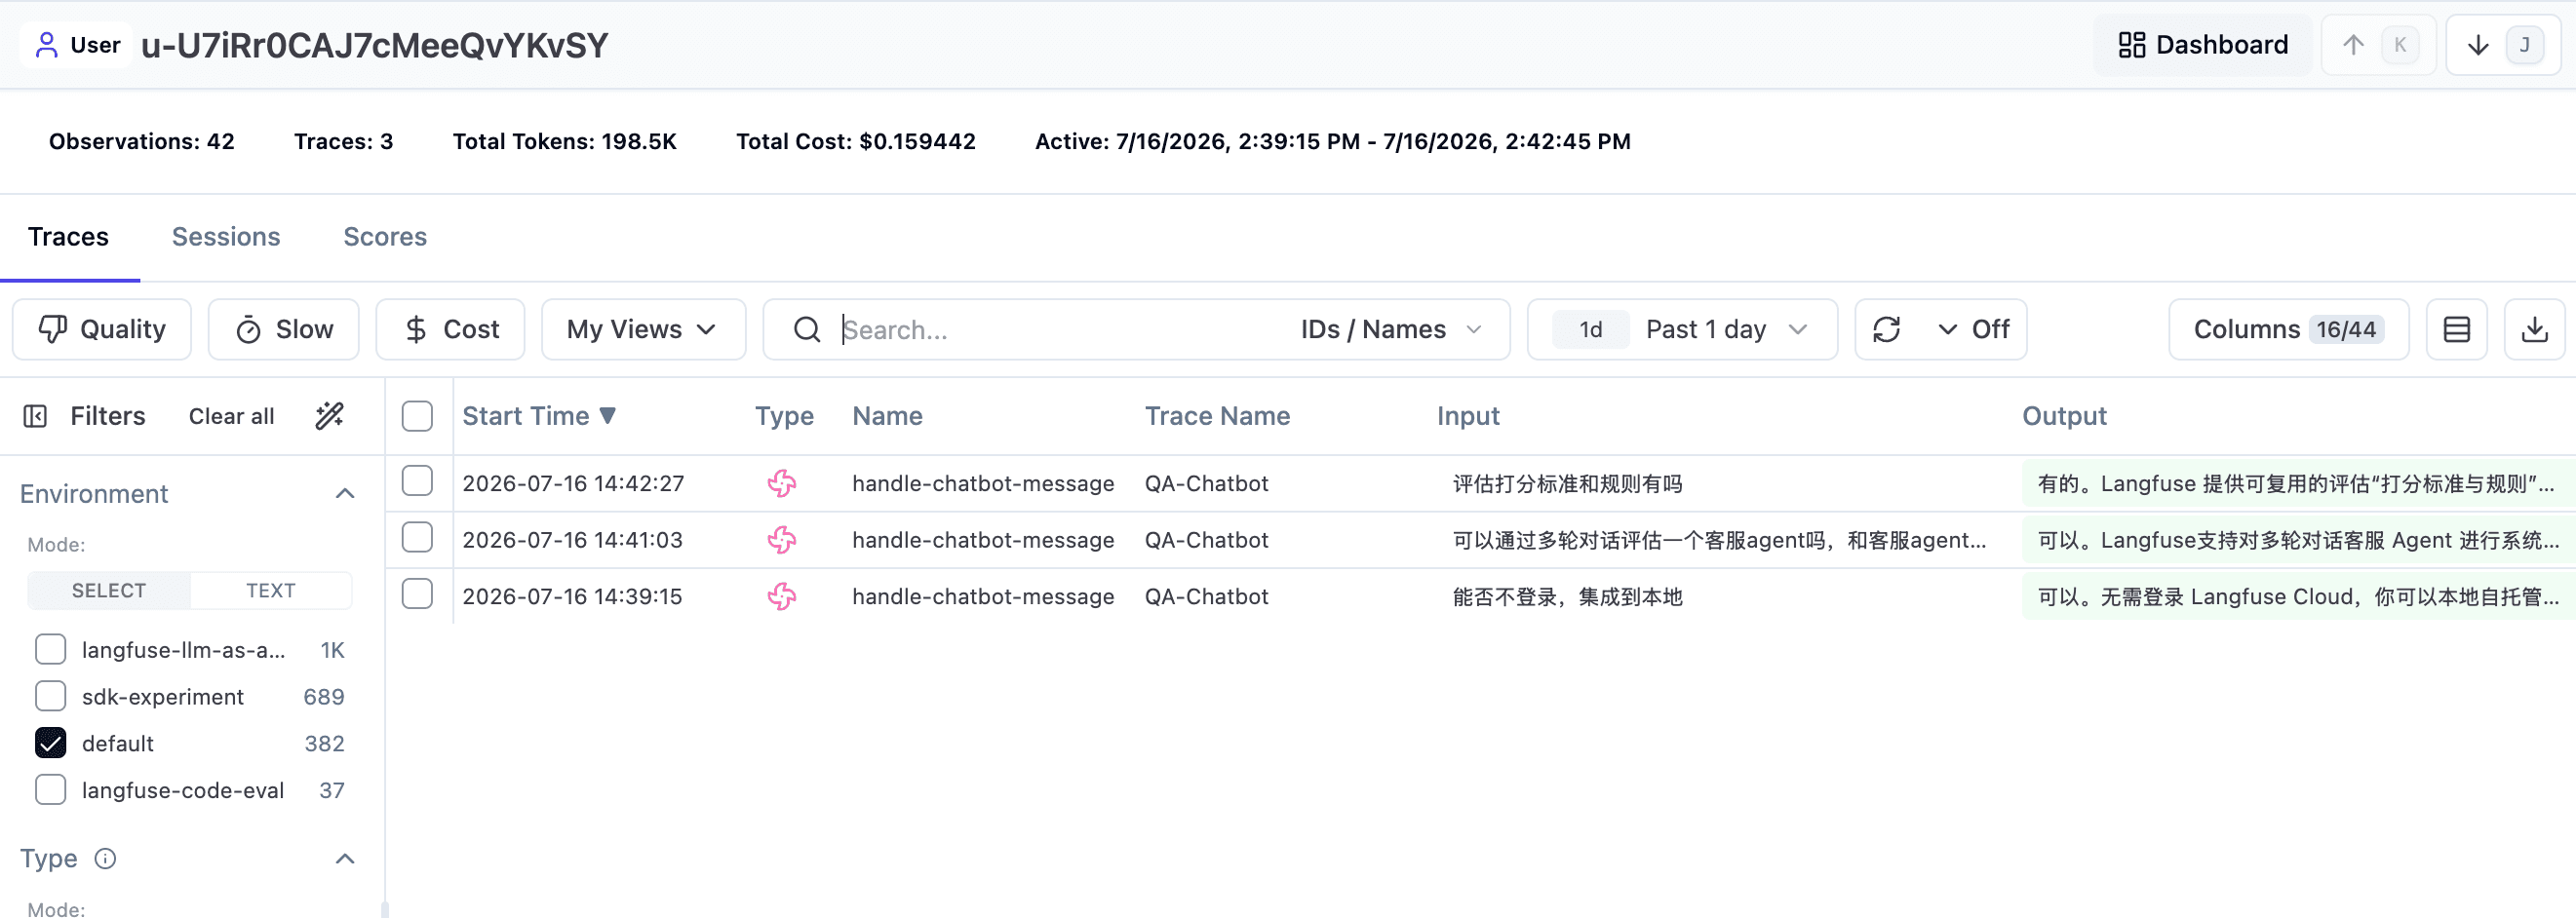This screenshot has height=918, width=2576.
Task: Change the table row height icon
Action: pyautogui.click(x=2456, y=329)
